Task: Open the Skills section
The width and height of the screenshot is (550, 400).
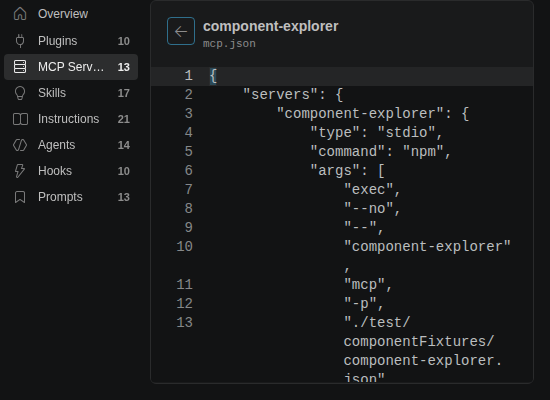Action: coord(71,93)
